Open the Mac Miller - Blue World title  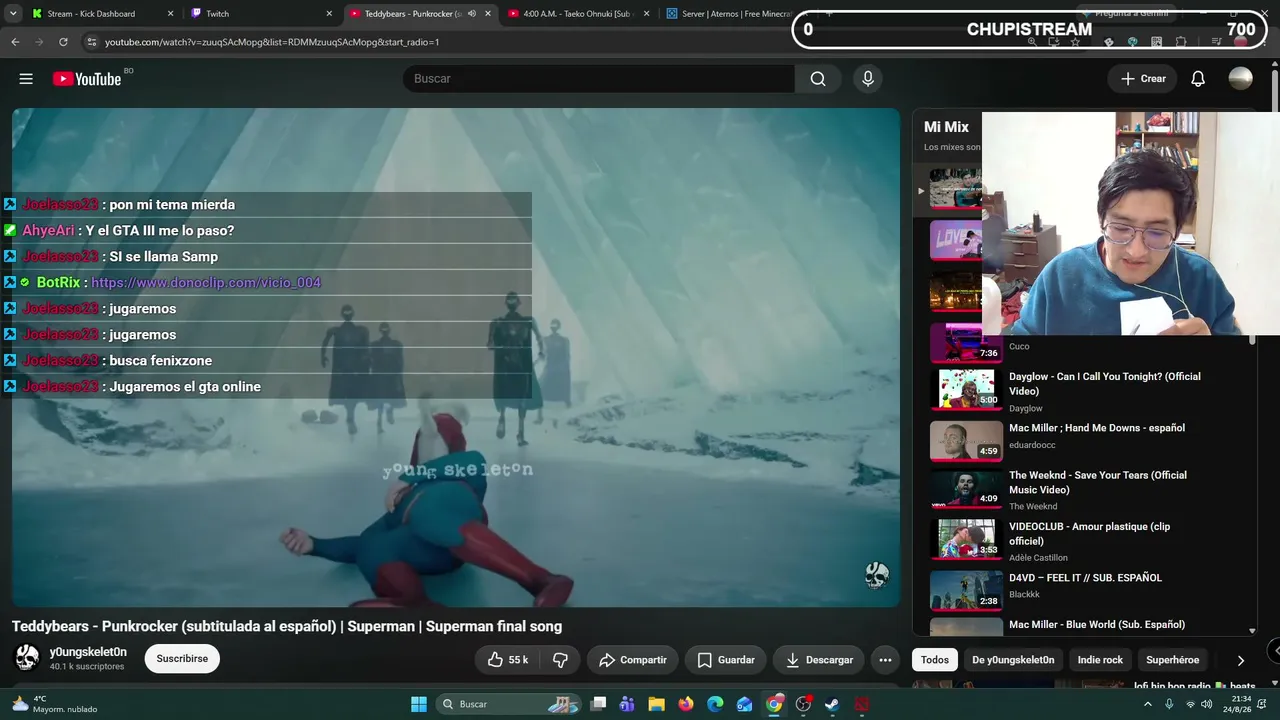click(1097, 625)
